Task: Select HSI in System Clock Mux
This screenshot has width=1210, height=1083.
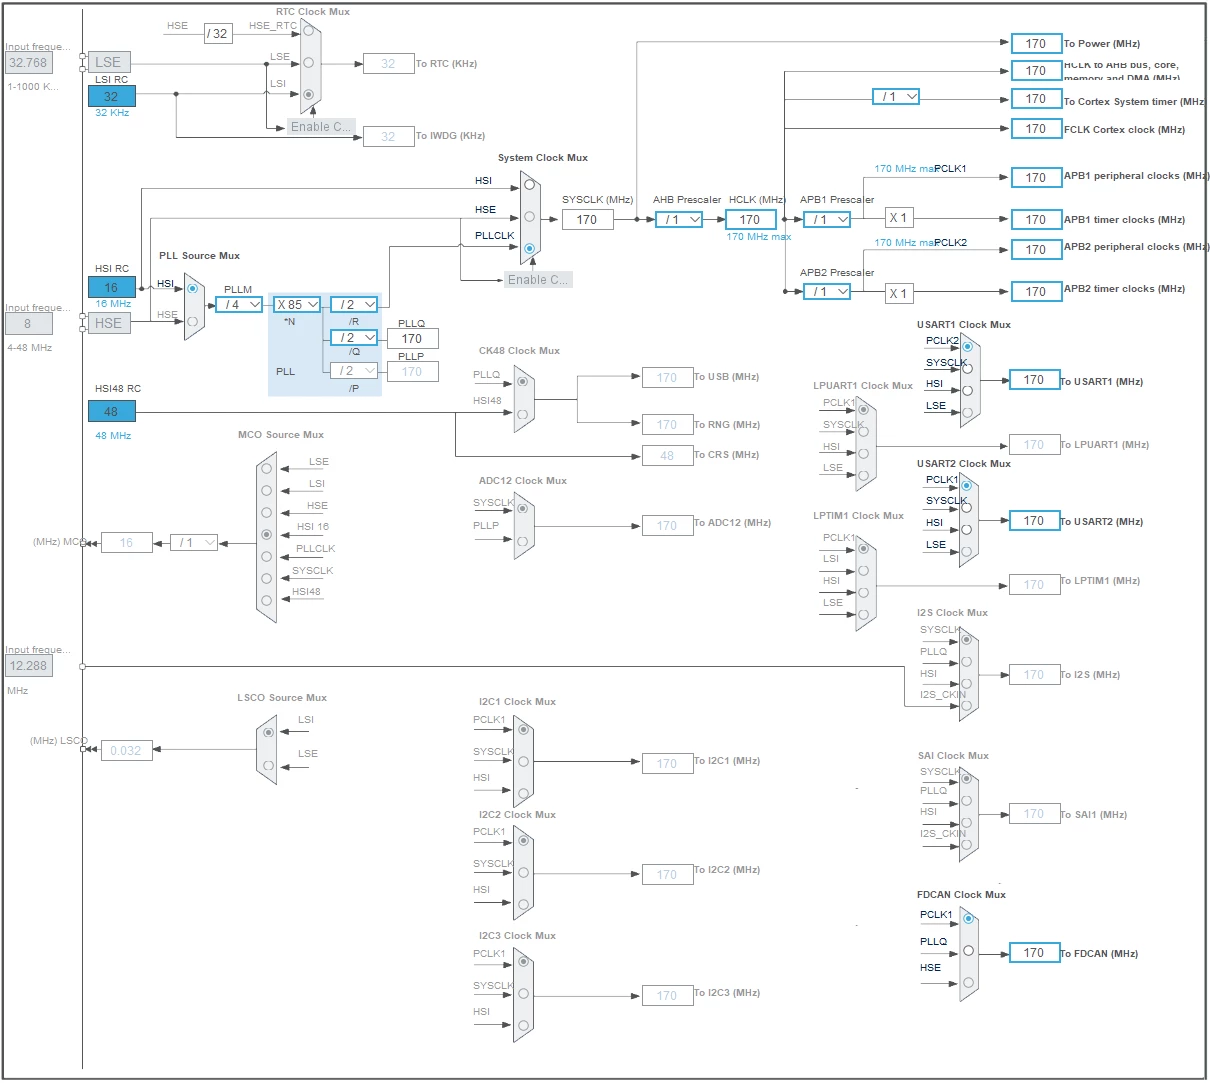Action: pyautogui.click(x=529, y=184)
